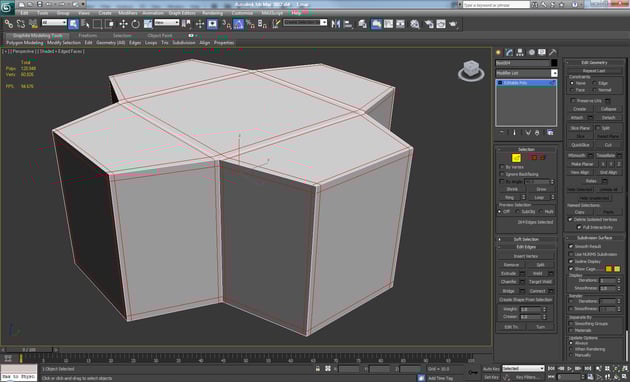Screen dimensions: 630x382
Task: Open the Modify command panel tab
Action: [509, 52]
